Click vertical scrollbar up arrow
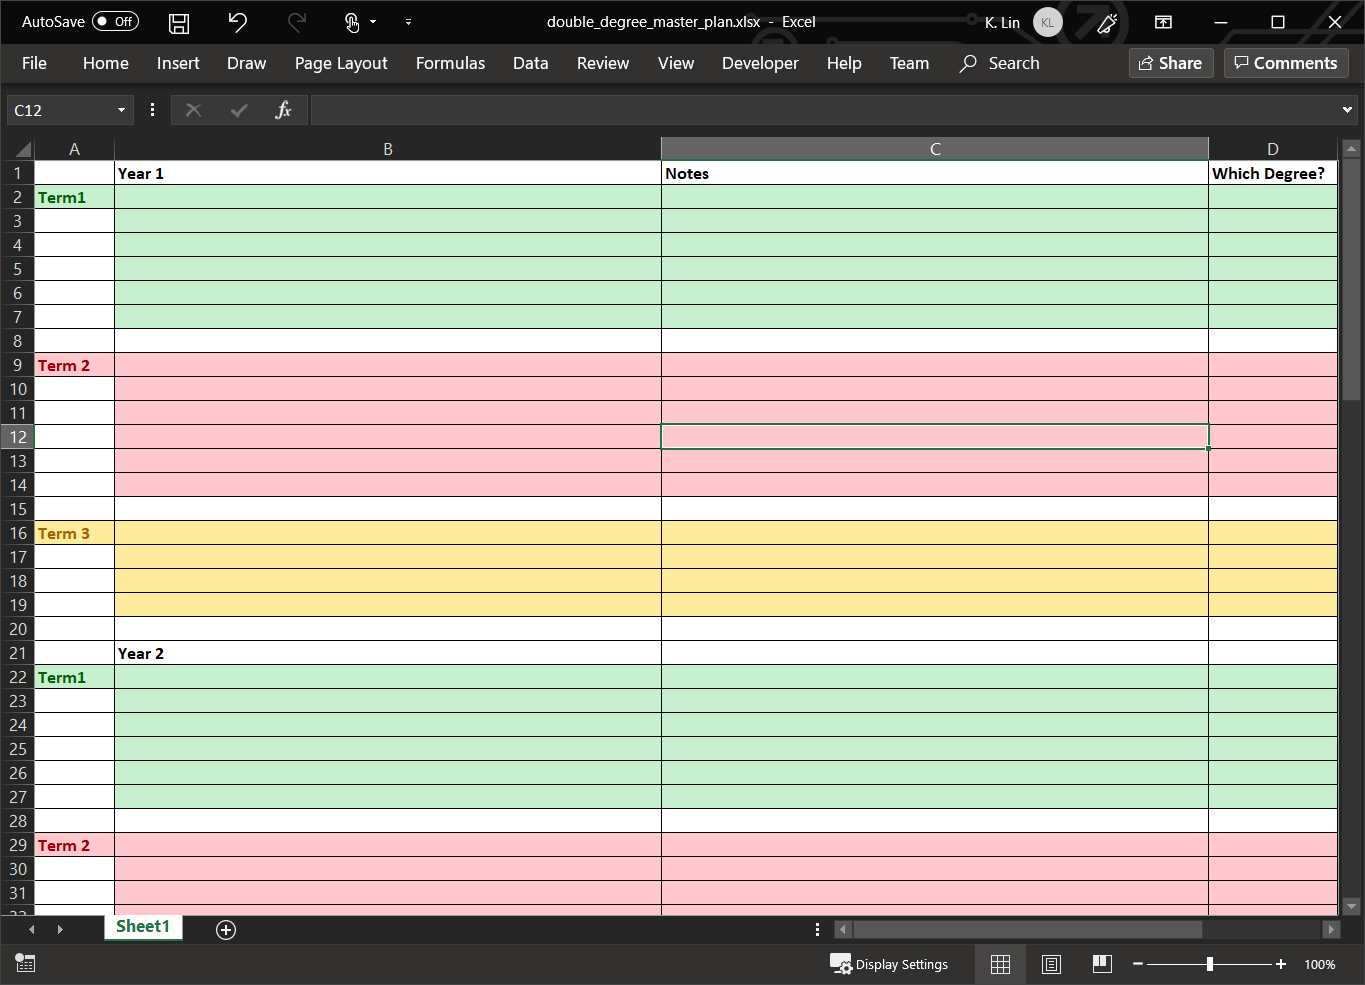The width and height of the screenshot is (1365, 985). click(x=1351, y=149)
